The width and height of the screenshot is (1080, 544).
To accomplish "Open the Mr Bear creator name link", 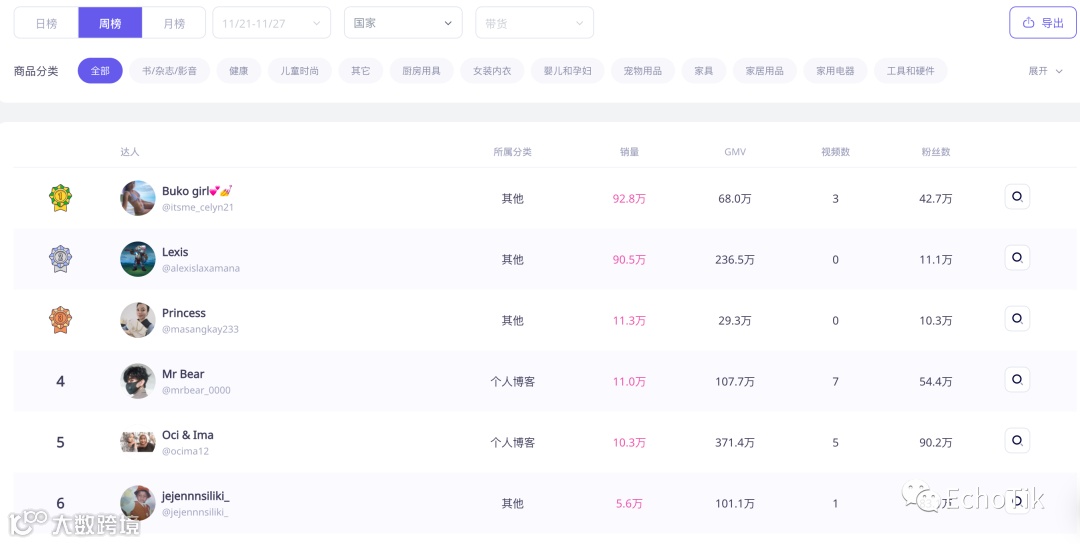I will click(x=183, y=374).
